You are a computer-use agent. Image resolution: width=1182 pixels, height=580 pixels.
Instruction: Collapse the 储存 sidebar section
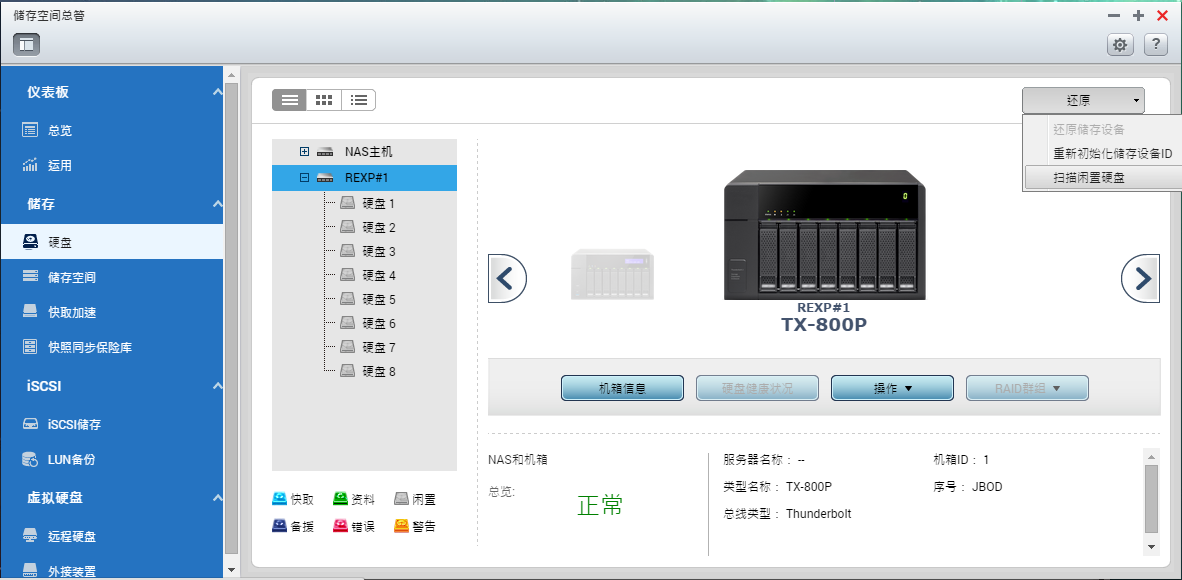click(217, 204)
